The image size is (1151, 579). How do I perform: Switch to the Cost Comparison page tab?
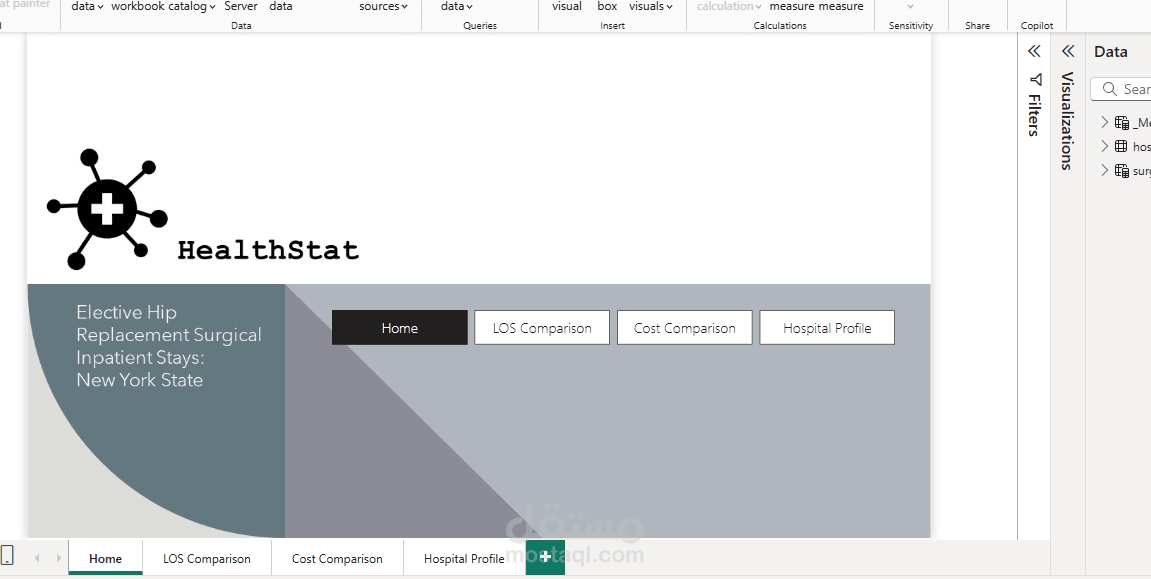coord(336,558)
